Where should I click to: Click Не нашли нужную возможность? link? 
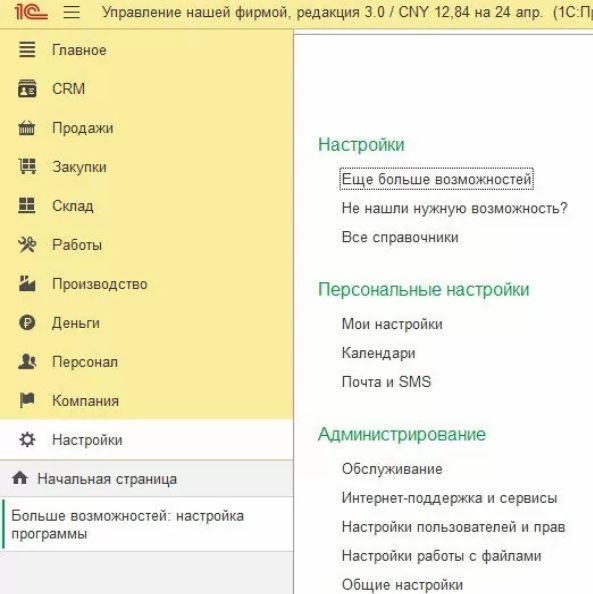tap(454, 208)
